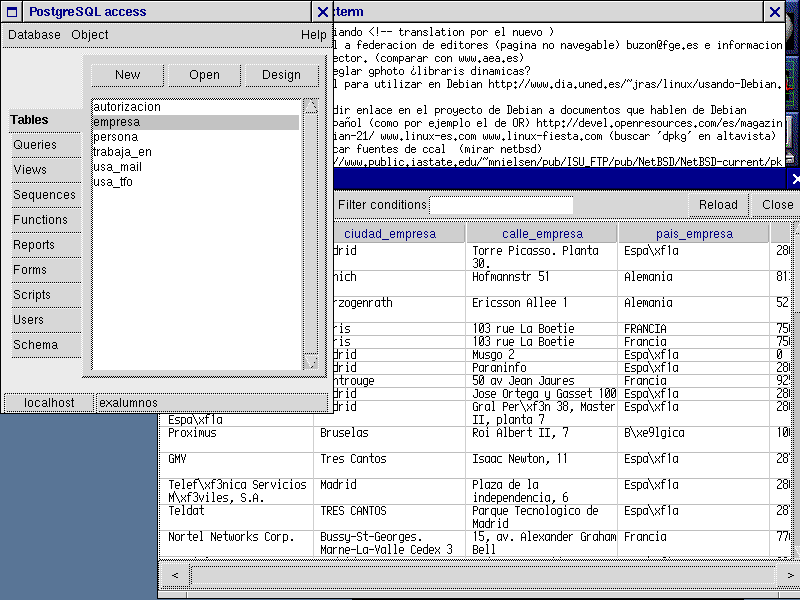Click the Plaza de la independencia, 6 cell
This screenshot has width=800, height=600.
coord(541,491)
